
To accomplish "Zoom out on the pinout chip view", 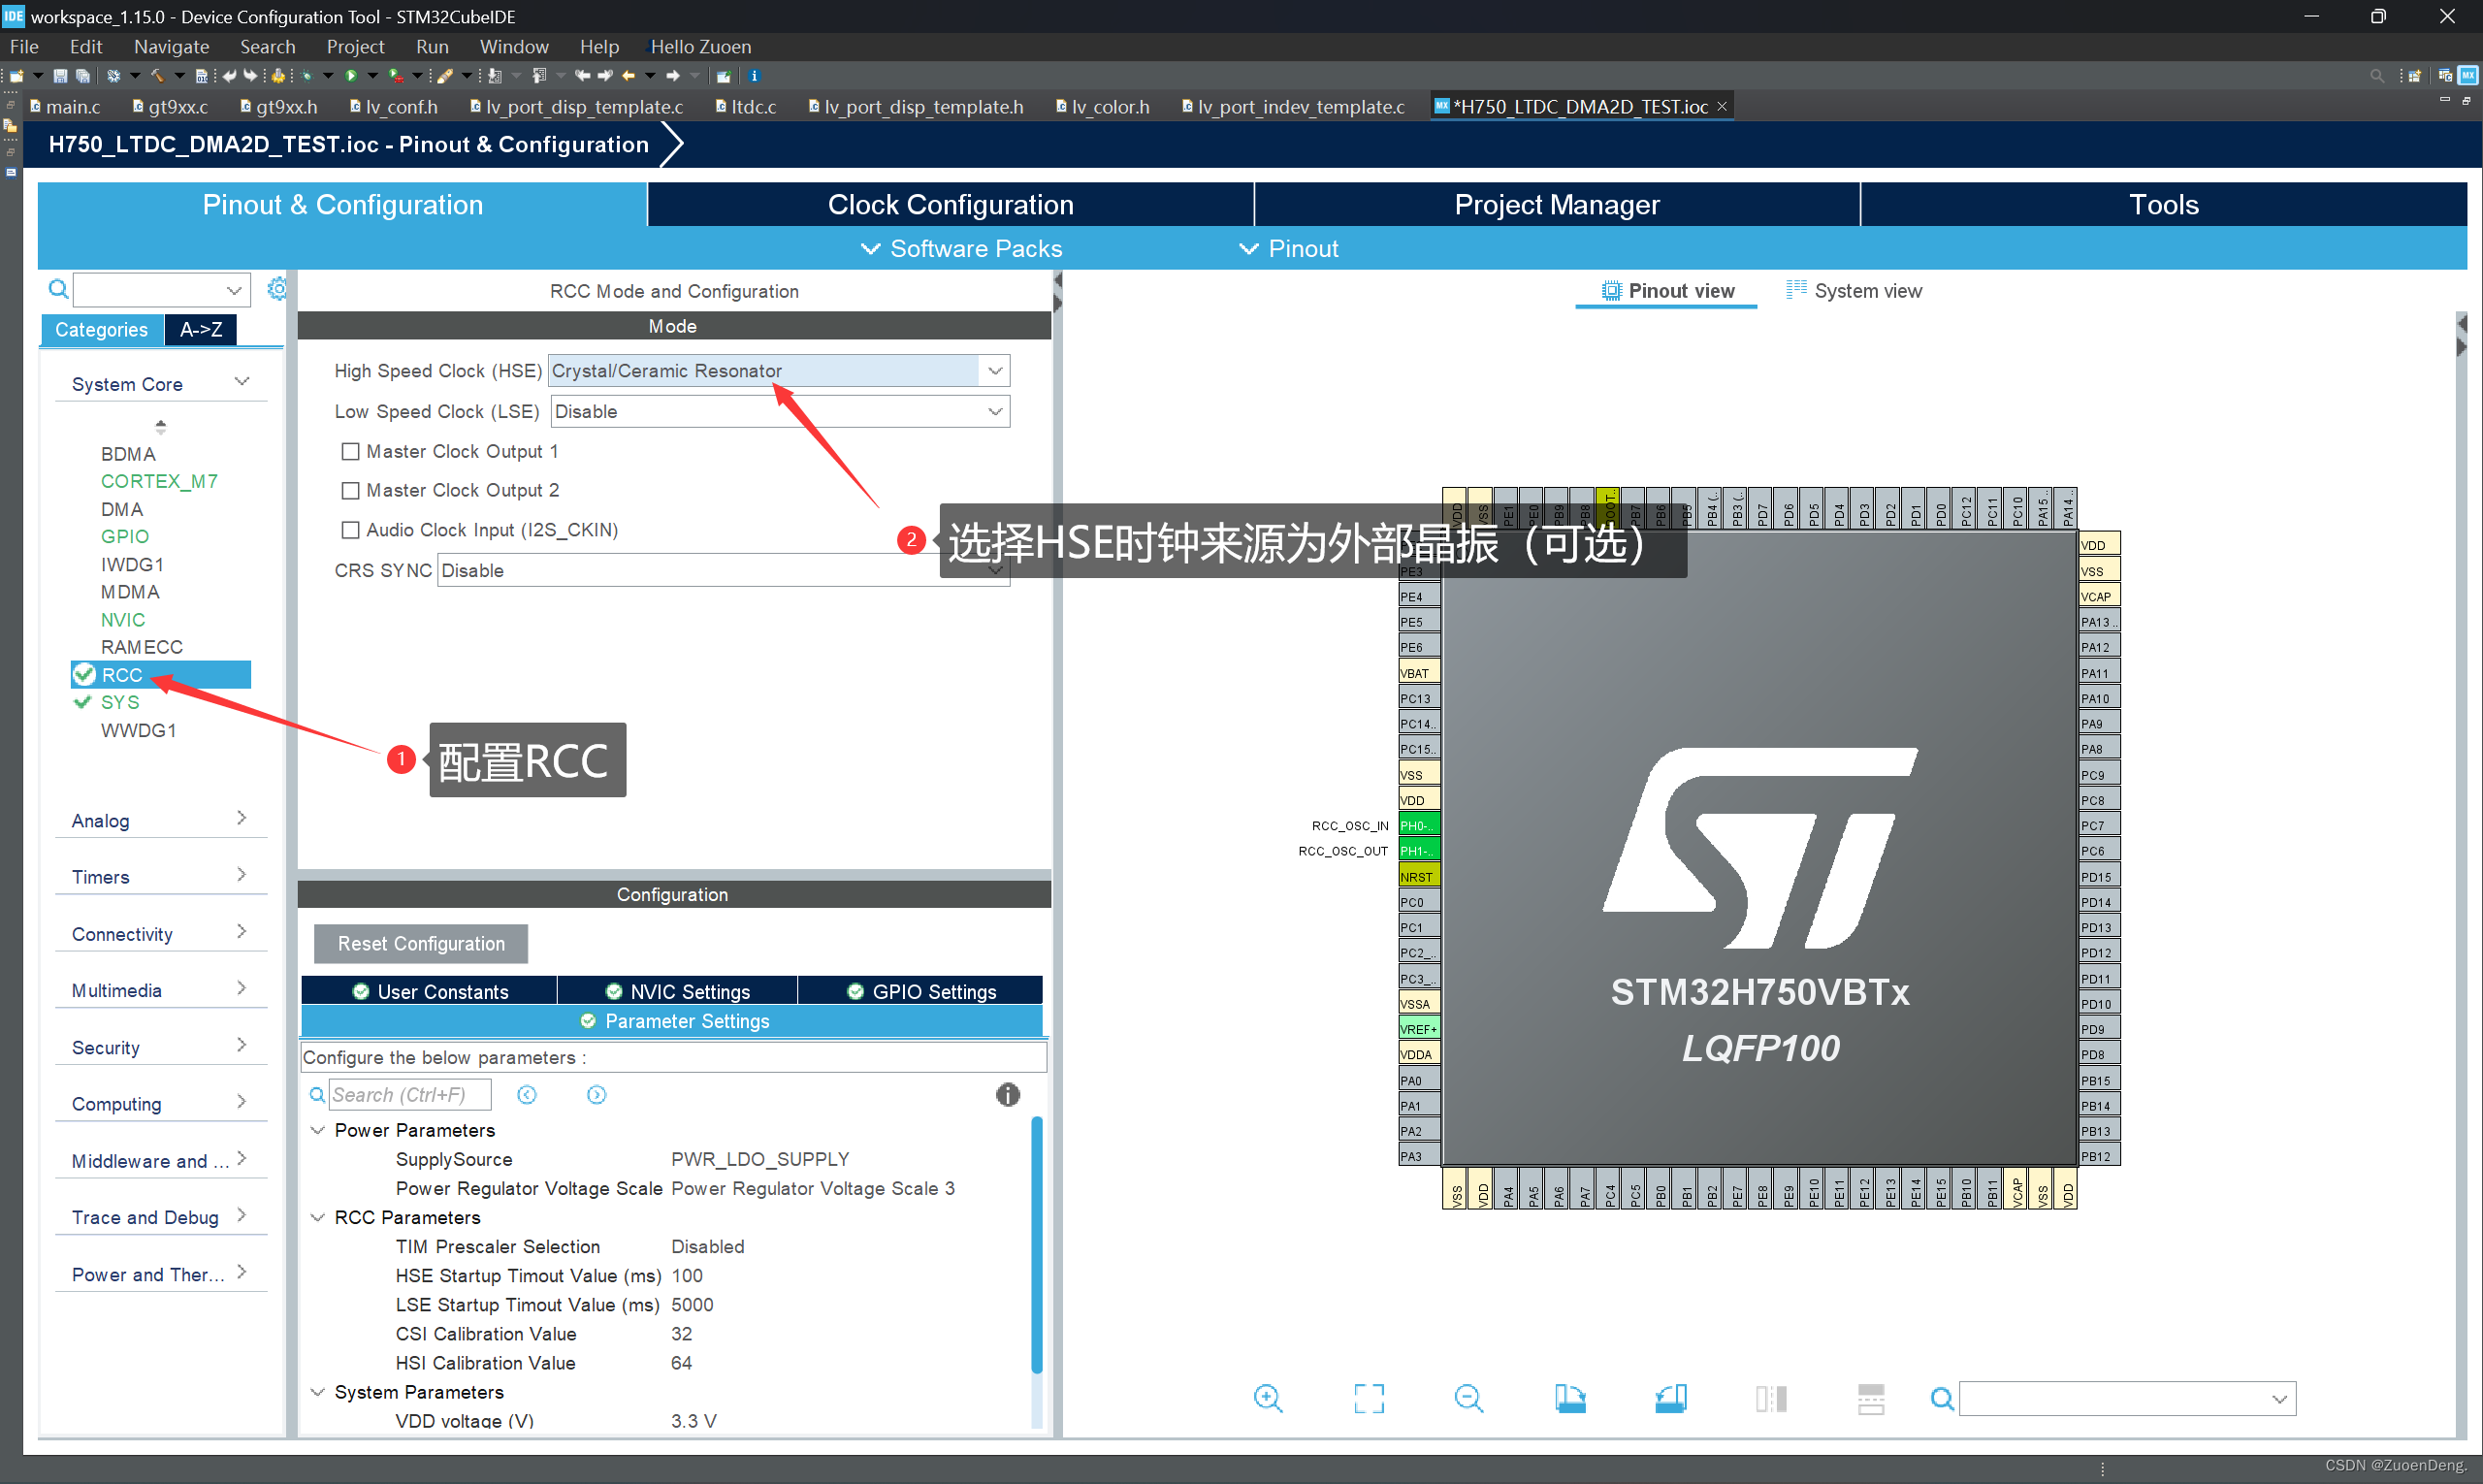I will [1469, 1398].
